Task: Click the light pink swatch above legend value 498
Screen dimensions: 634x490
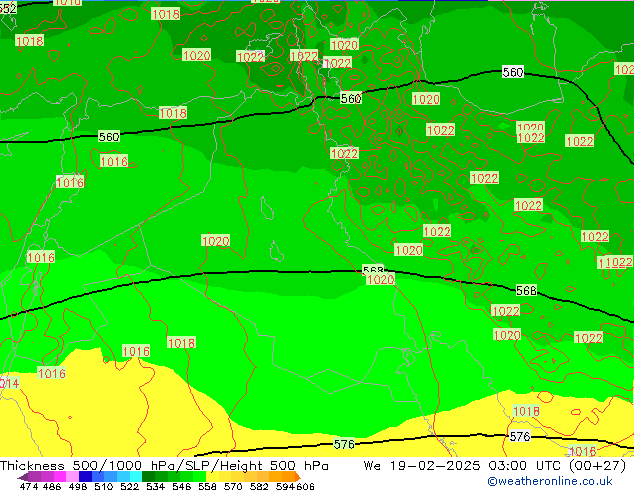Action: (x=72, y=477)
